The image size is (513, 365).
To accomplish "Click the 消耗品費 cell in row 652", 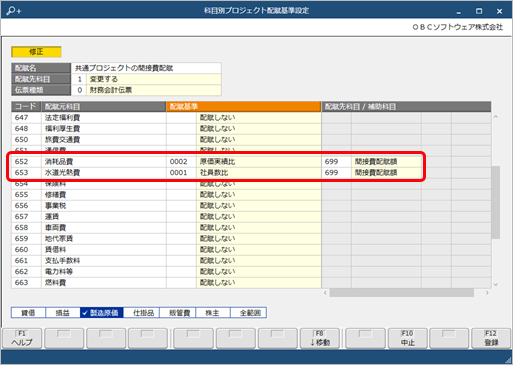I will coord(104,162).
